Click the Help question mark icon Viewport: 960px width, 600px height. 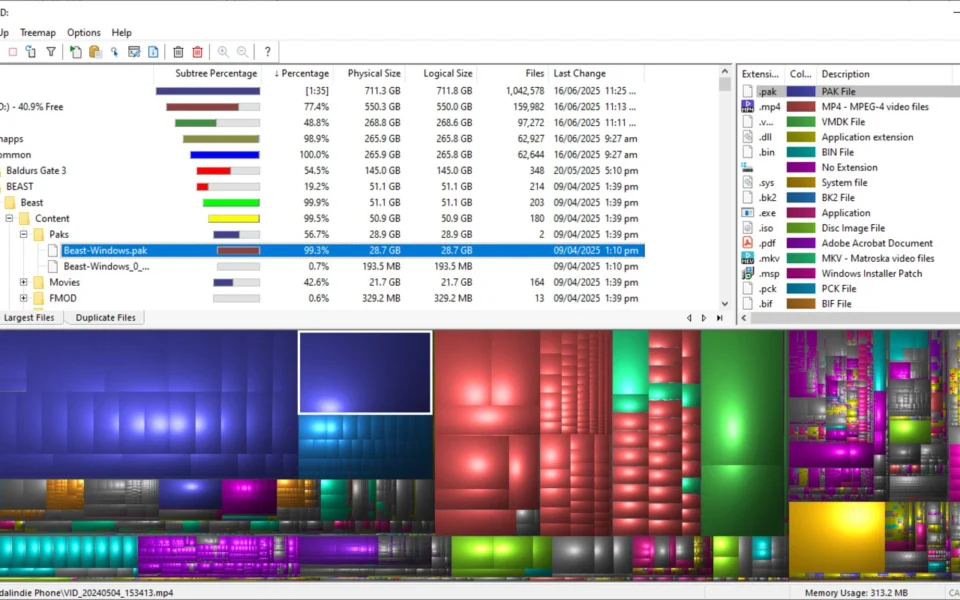(x=267, y=52)
